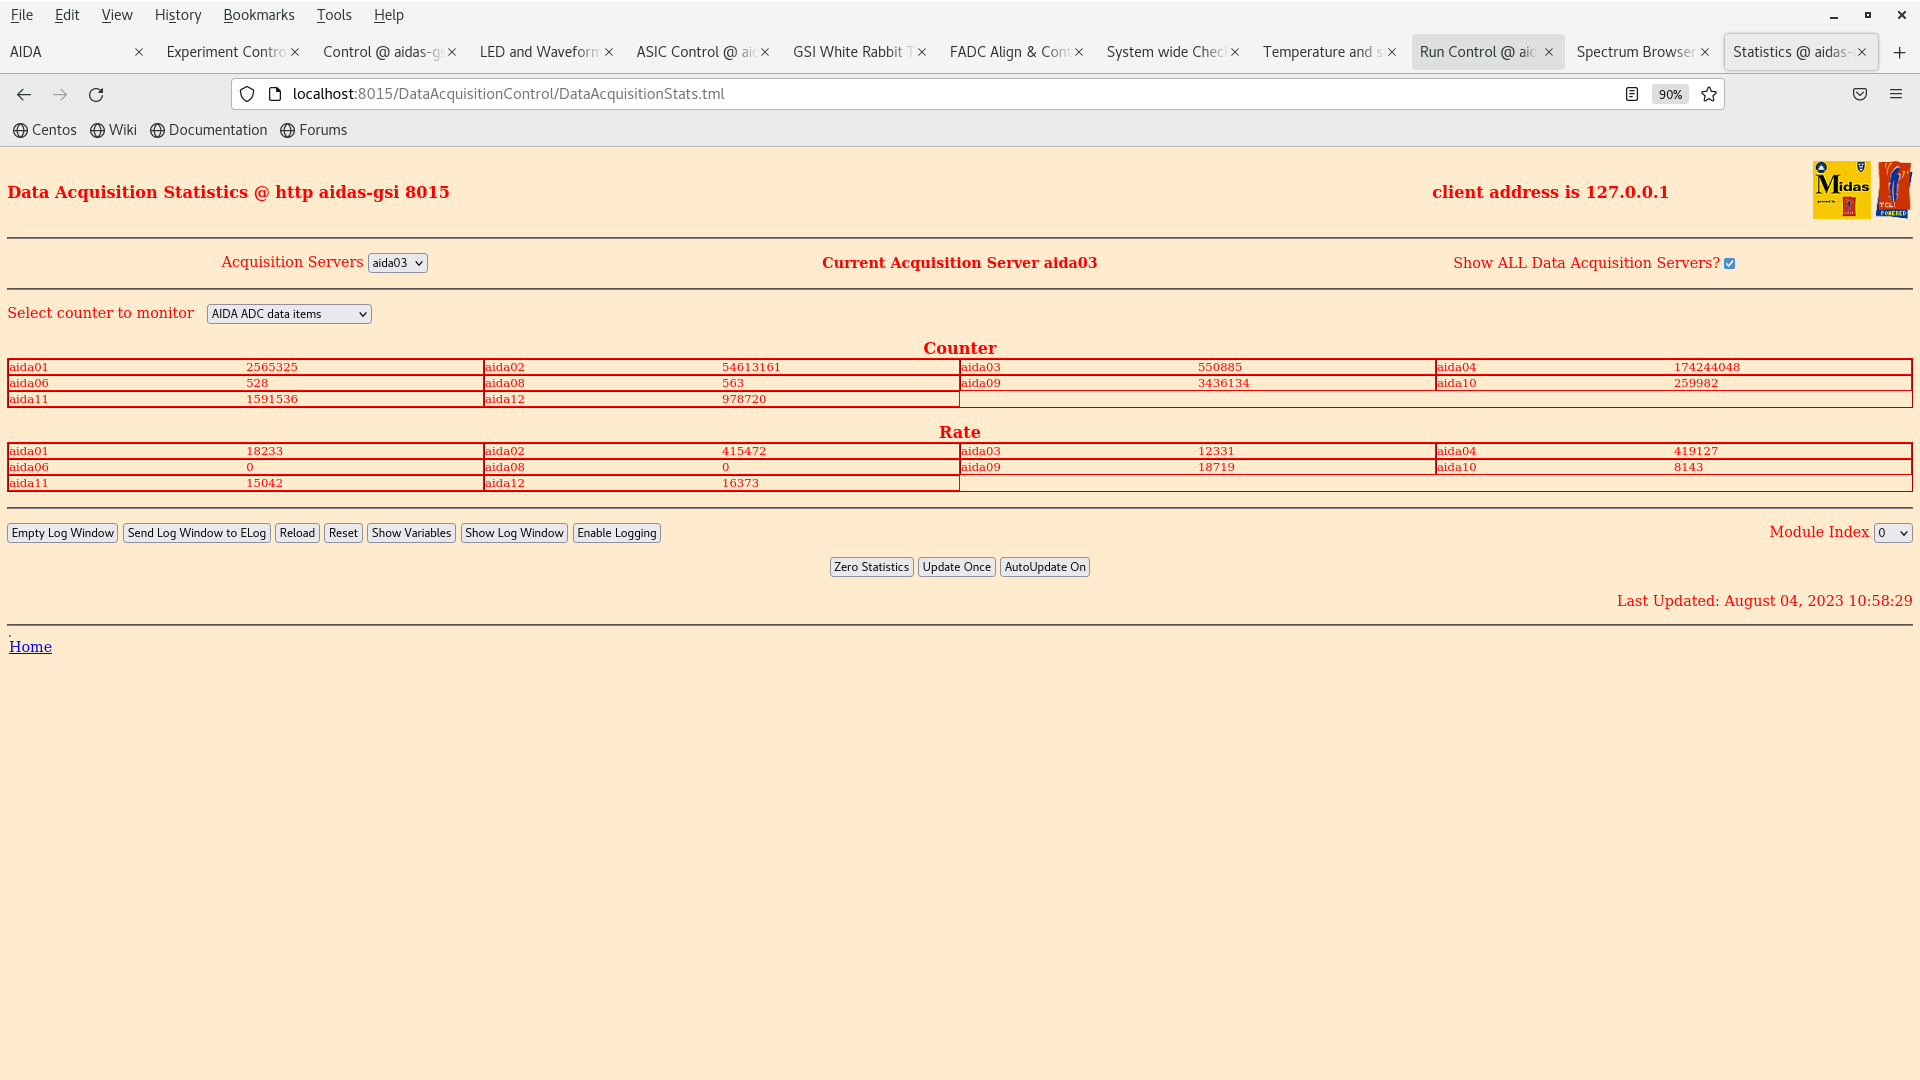Follow the Home link
1920x1080 pixels.
(x=30, y=647)
